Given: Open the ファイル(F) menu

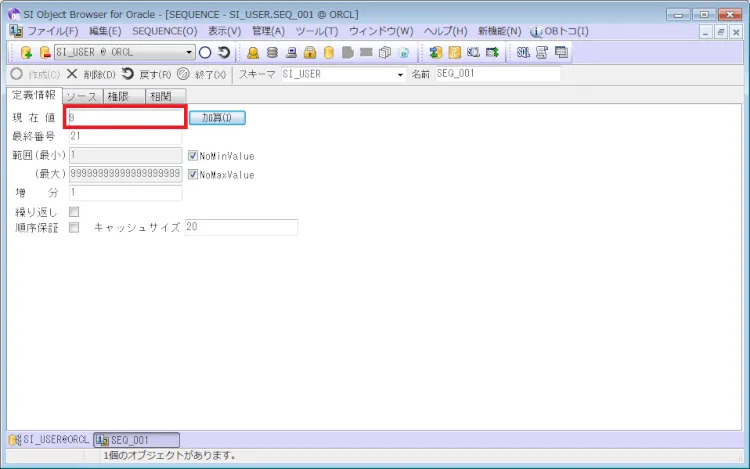Looking at the screenshot, I should [53, 32].
